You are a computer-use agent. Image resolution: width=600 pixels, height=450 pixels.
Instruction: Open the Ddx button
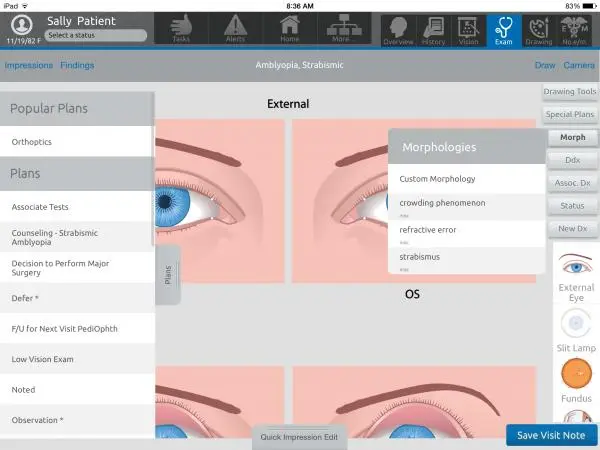click(x=572, y=160)
